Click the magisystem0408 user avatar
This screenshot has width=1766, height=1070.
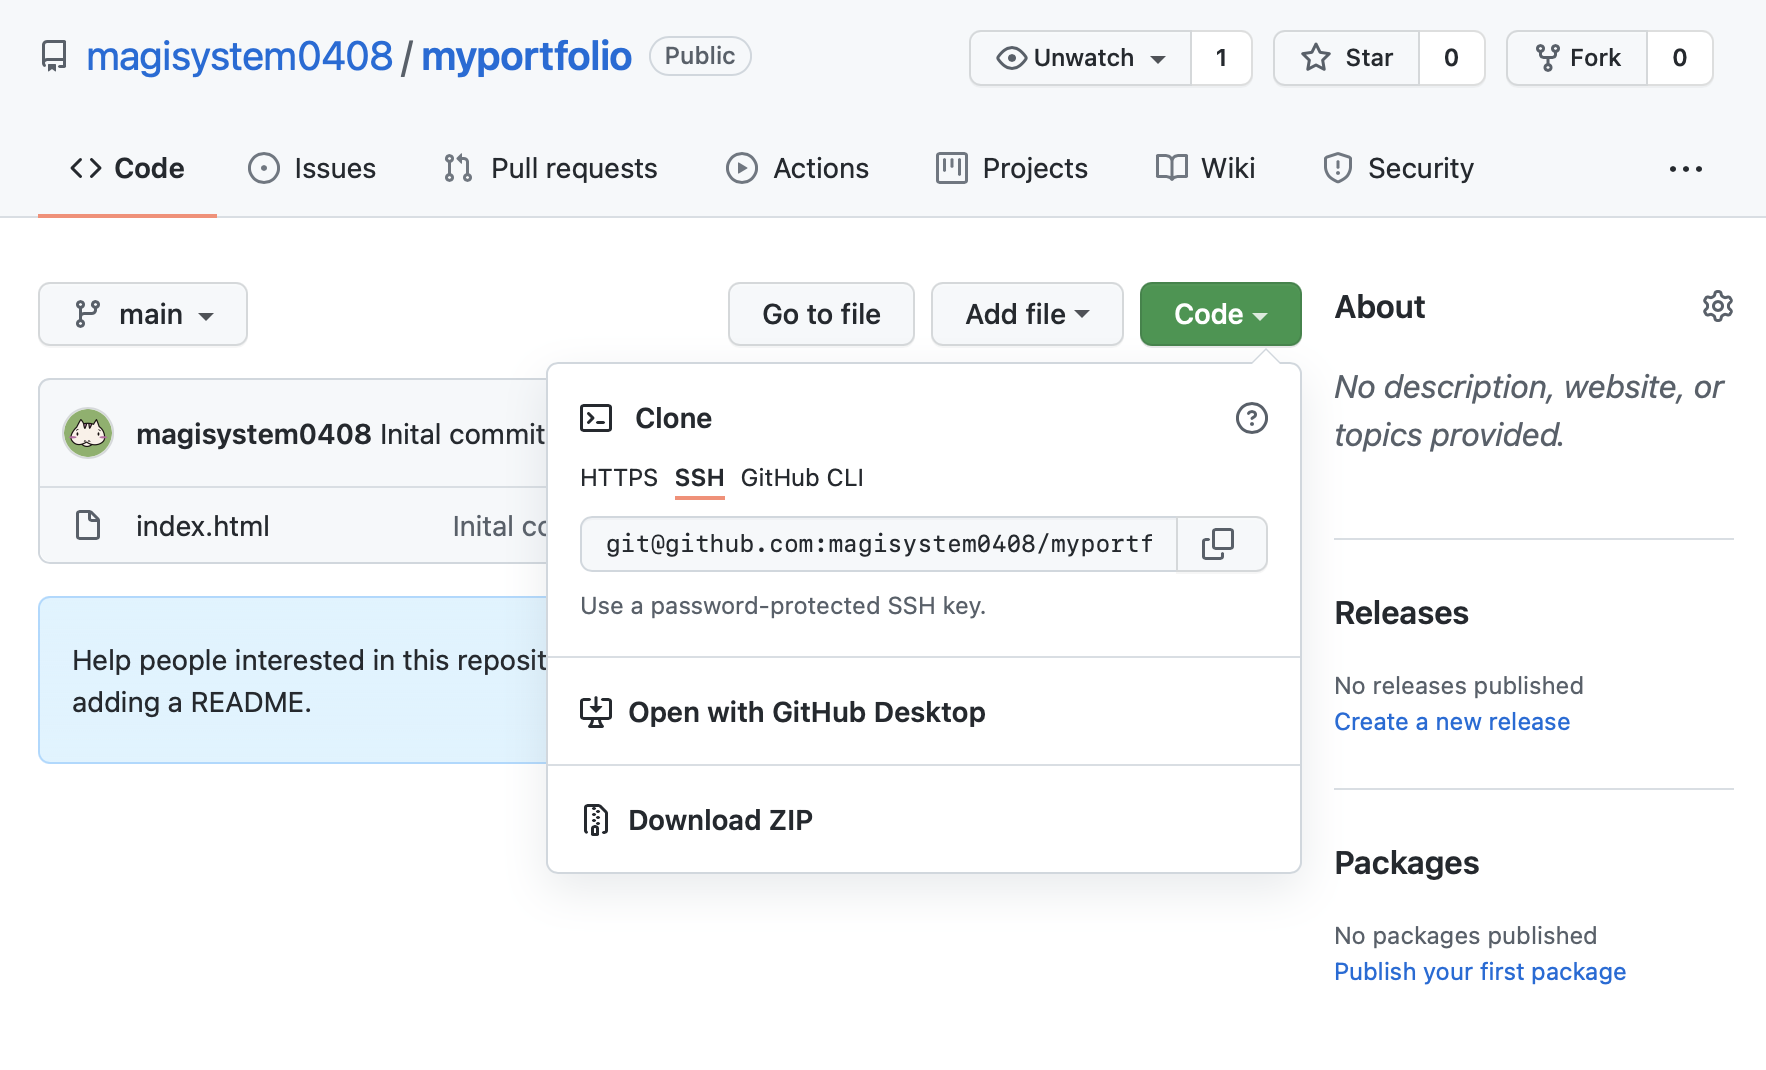point(88,434)
